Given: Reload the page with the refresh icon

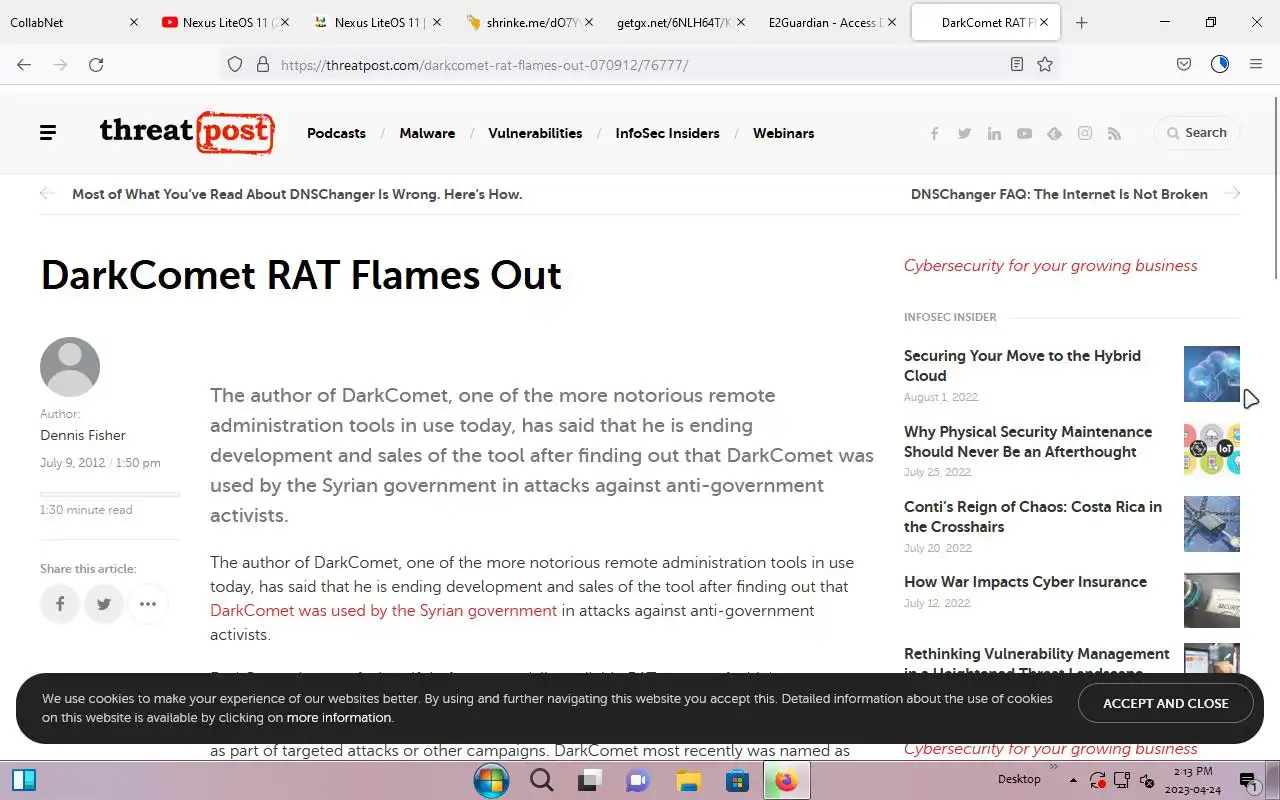Looking at the screenshot, I should [x=96, y=64].
